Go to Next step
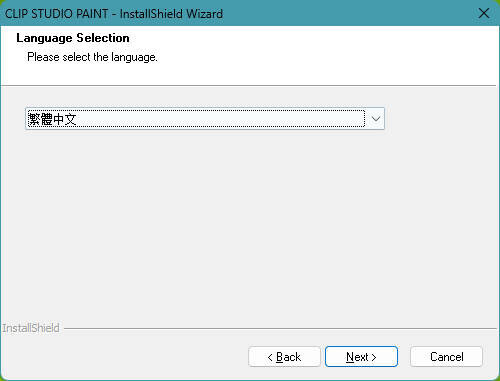 pos(361,357)
